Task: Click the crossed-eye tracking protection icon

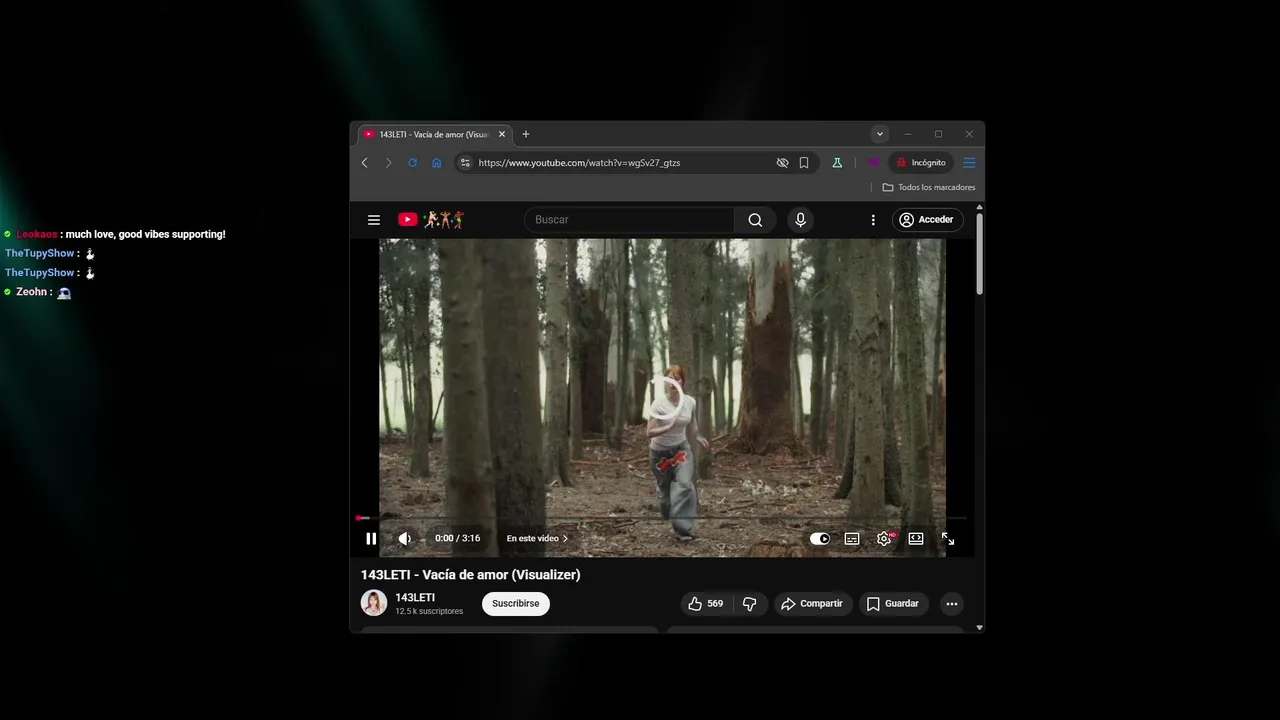Action: click(x=783, y=163)
